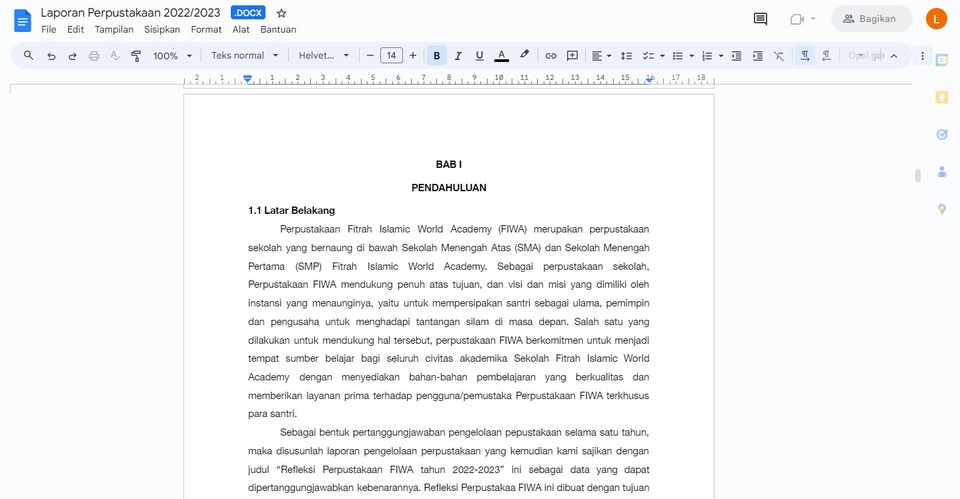960x499 pixels.
Task: Open Contacts side panel
Action: tap(942, 172)
